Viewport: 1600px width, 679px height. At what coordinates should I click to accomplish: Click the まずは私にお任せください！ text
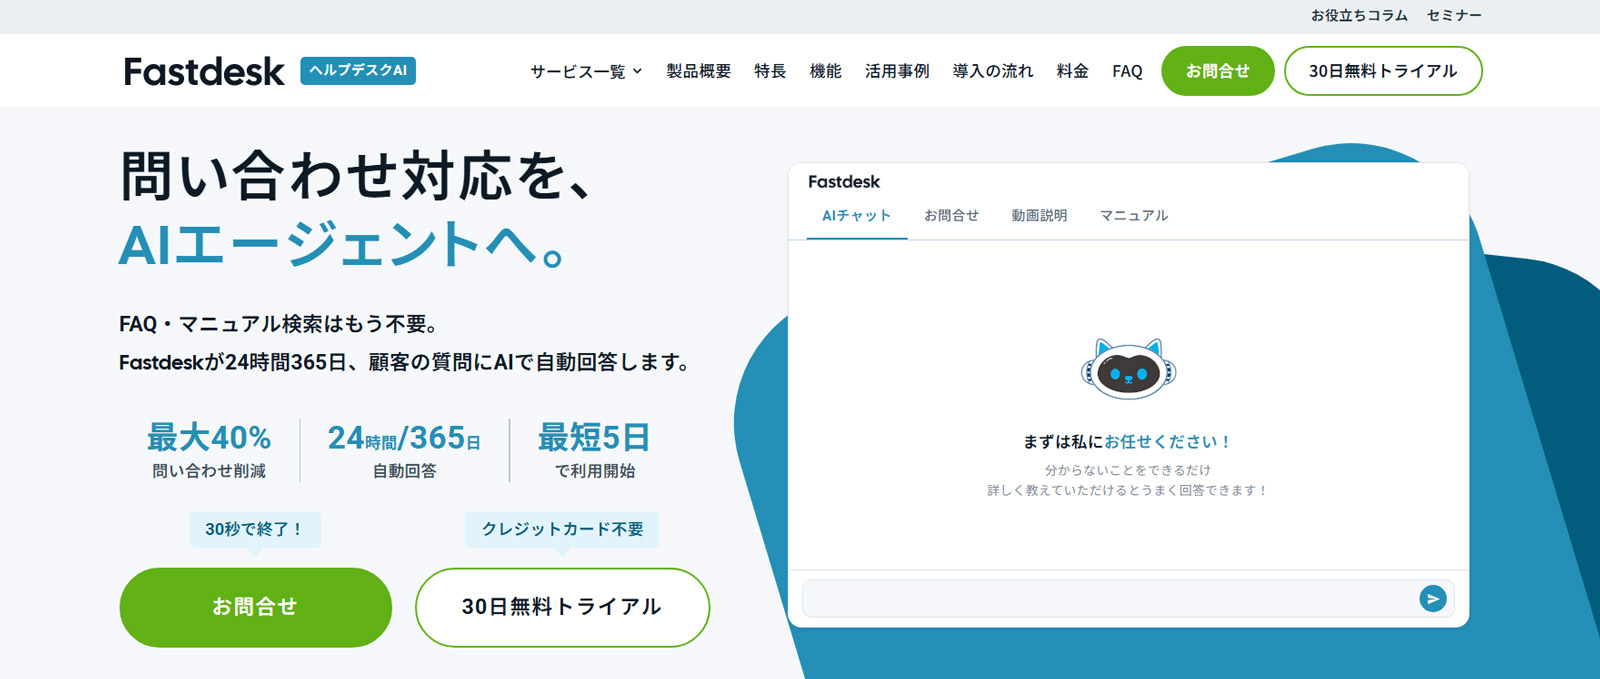tap(1127, 442)
